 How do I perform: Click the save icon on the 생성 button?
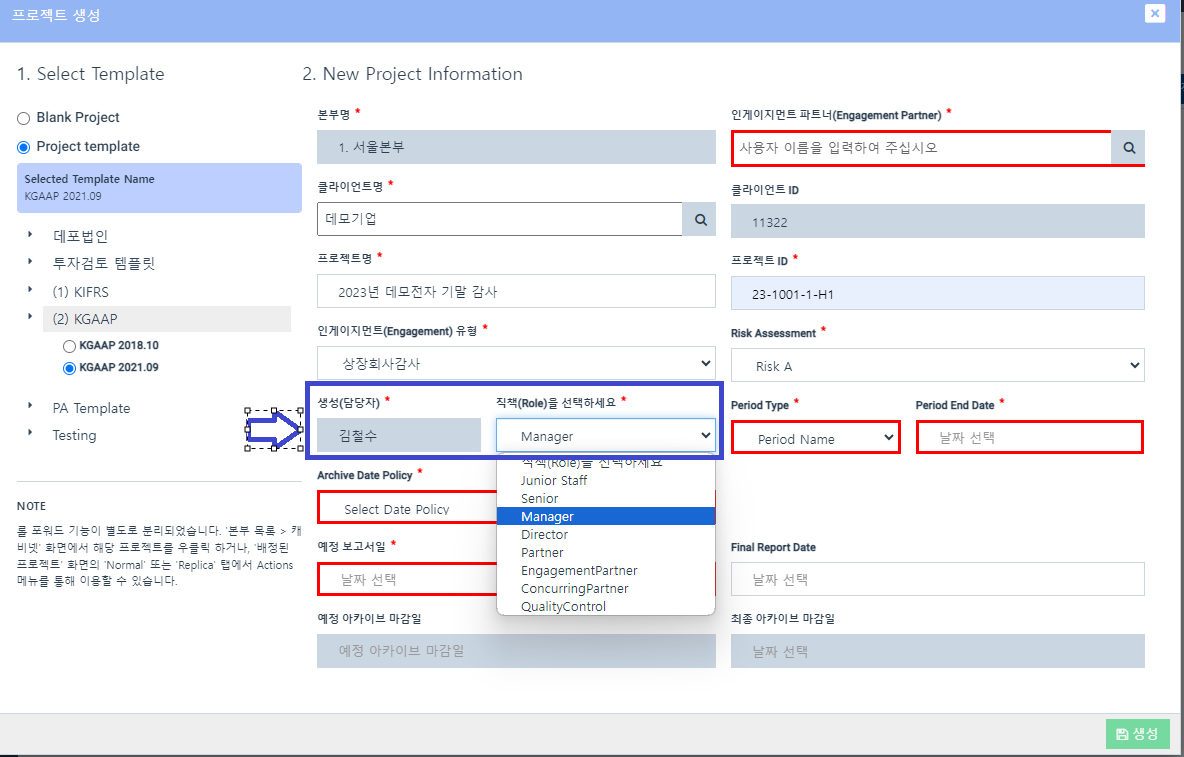[1122, 734]
